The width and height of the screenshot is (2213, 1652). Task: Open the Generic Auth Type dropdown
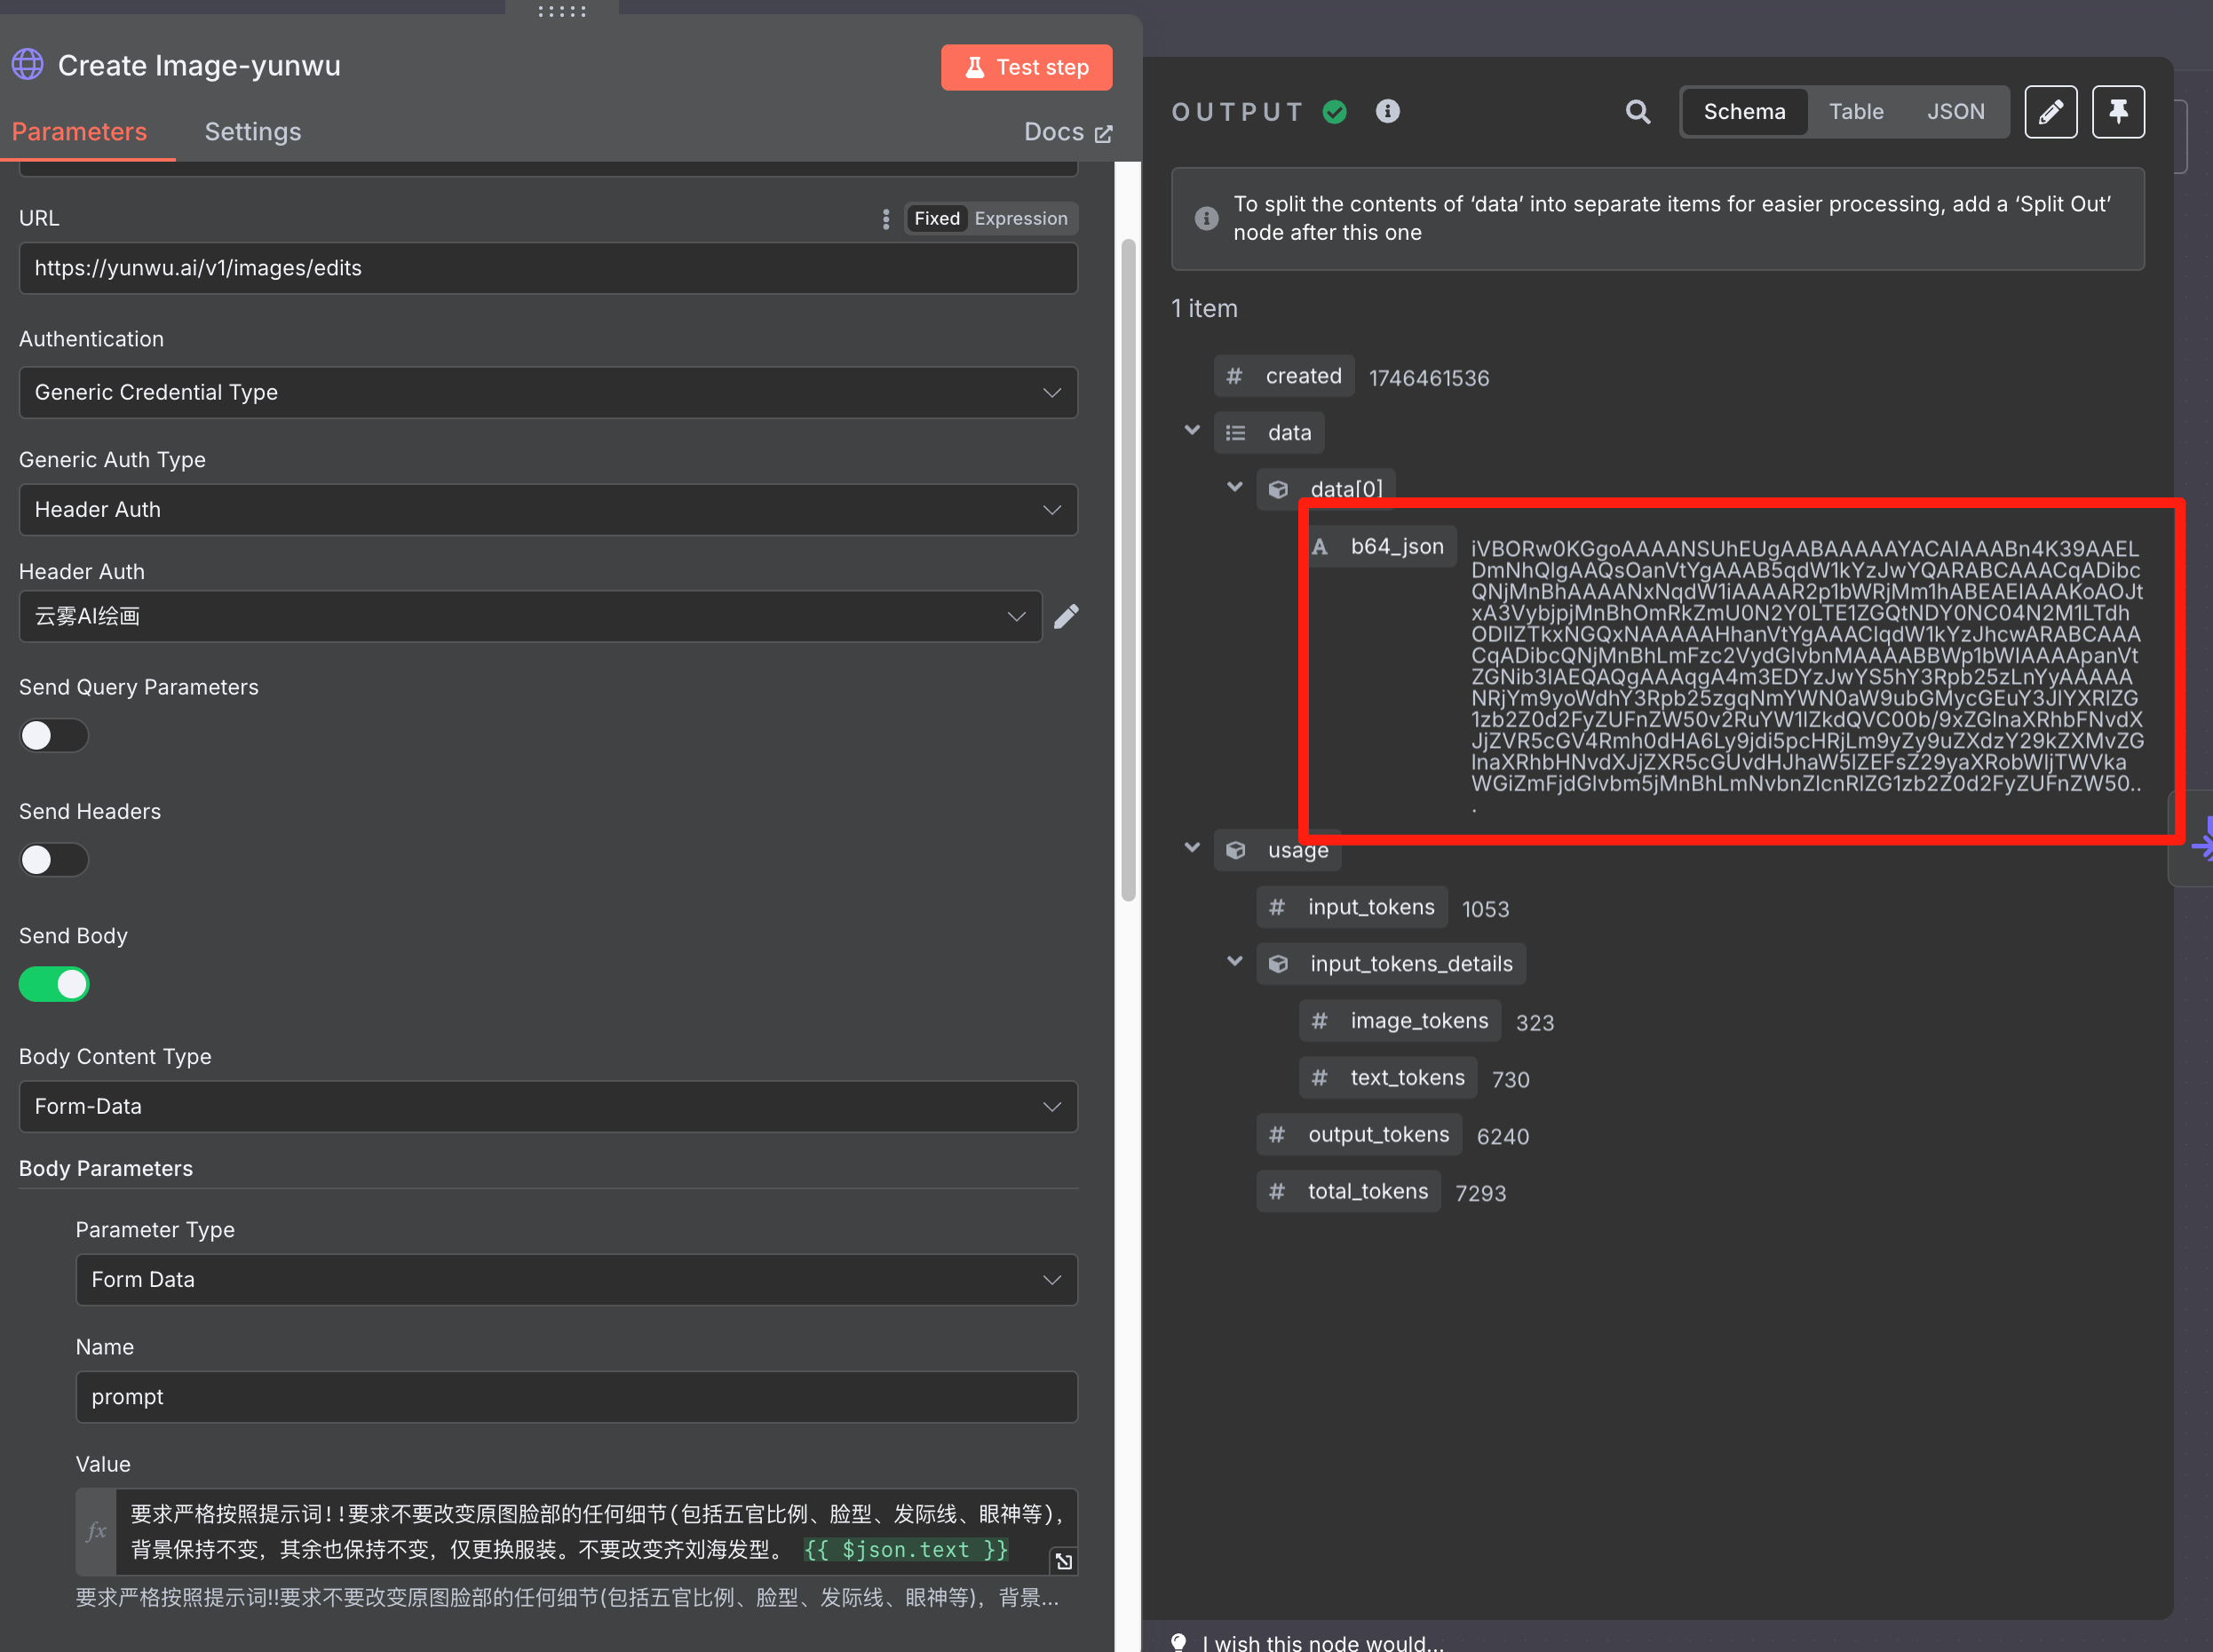click(x=548, y=510)
